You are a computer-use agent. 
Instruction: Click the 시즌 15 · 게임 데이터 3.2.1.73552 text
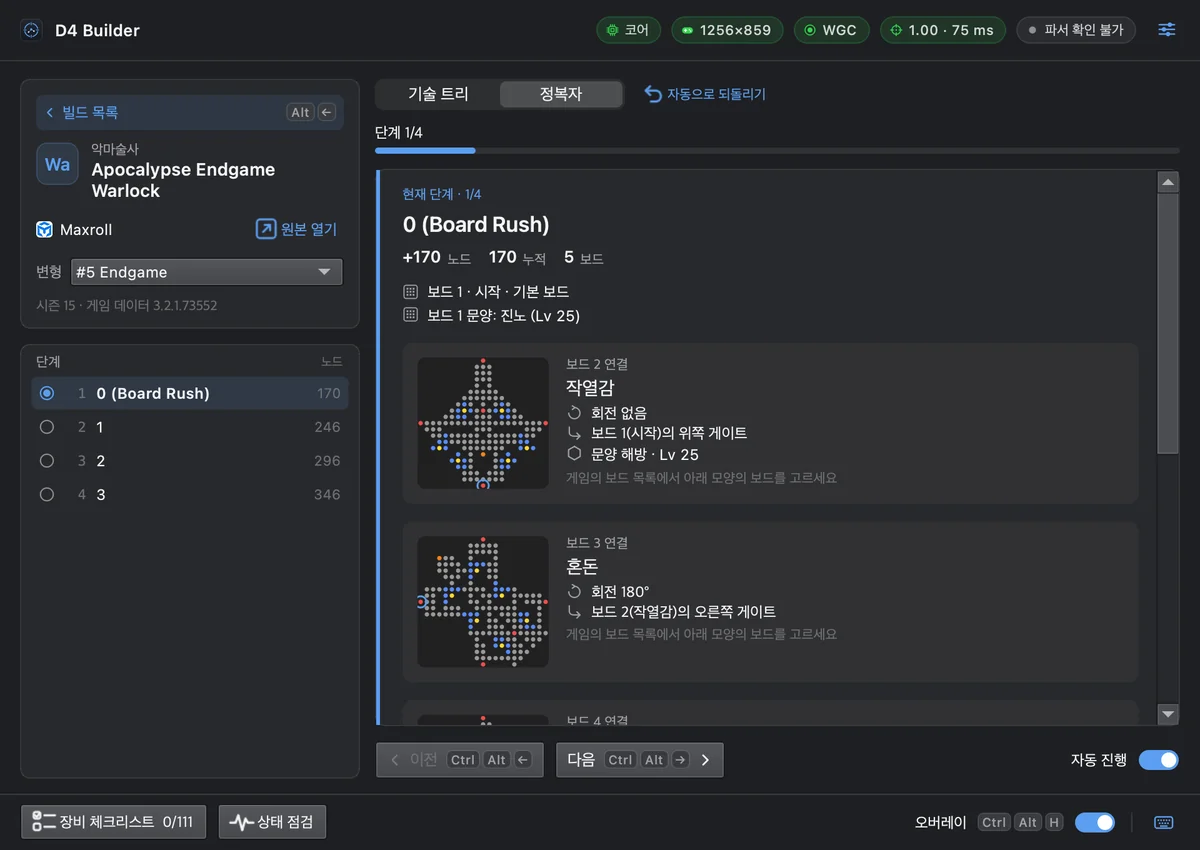[127, 305]
